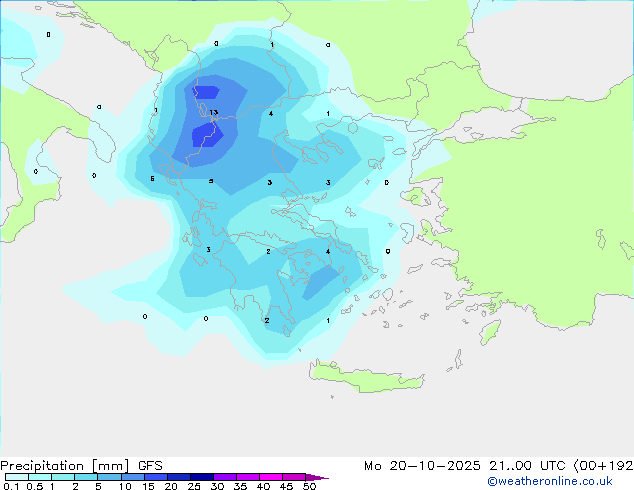Click the purple arrow end of legend

coord(317,477)
